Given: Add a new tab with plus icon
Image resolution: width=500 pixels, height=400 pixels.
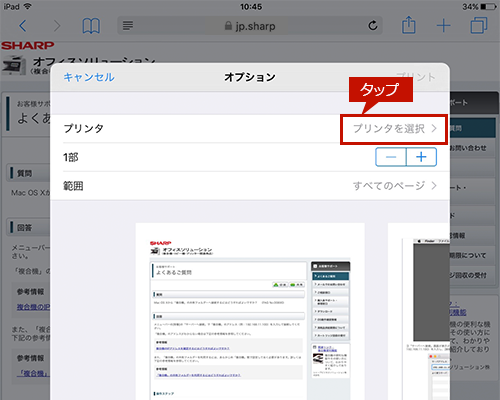Looking at the screenshot, I should (443, 26).
